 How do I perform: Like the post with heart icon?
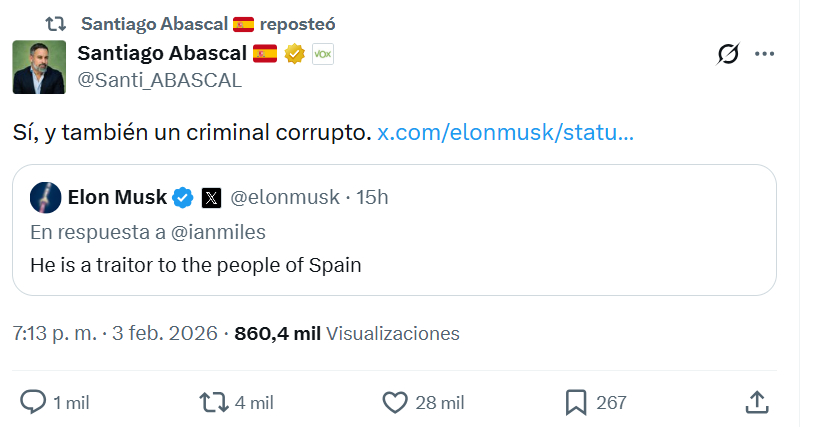click(396, 402)
